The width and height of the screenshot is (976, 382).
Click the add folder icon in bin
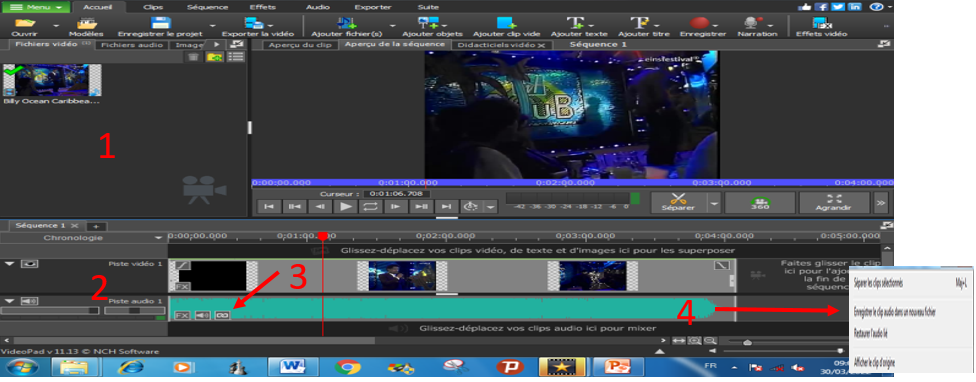pos(215,57)
